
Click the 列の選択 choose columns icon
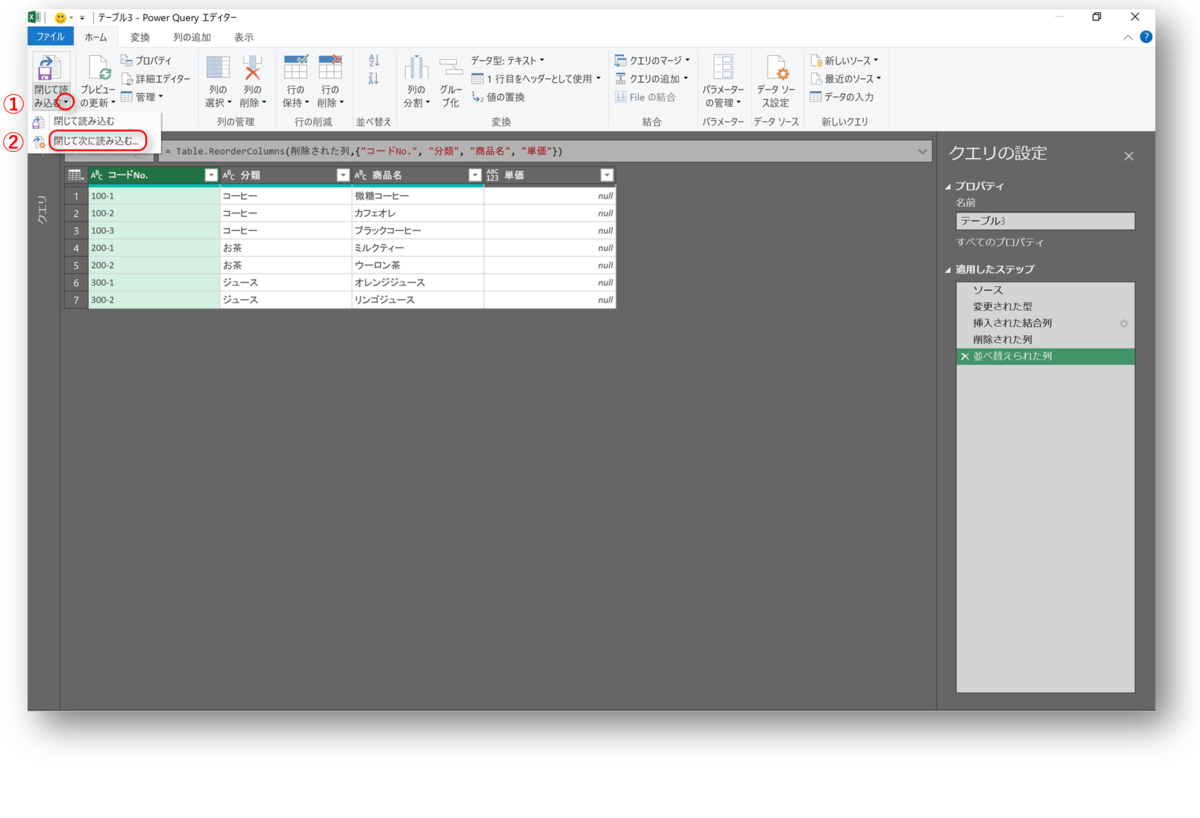point(218,67)
